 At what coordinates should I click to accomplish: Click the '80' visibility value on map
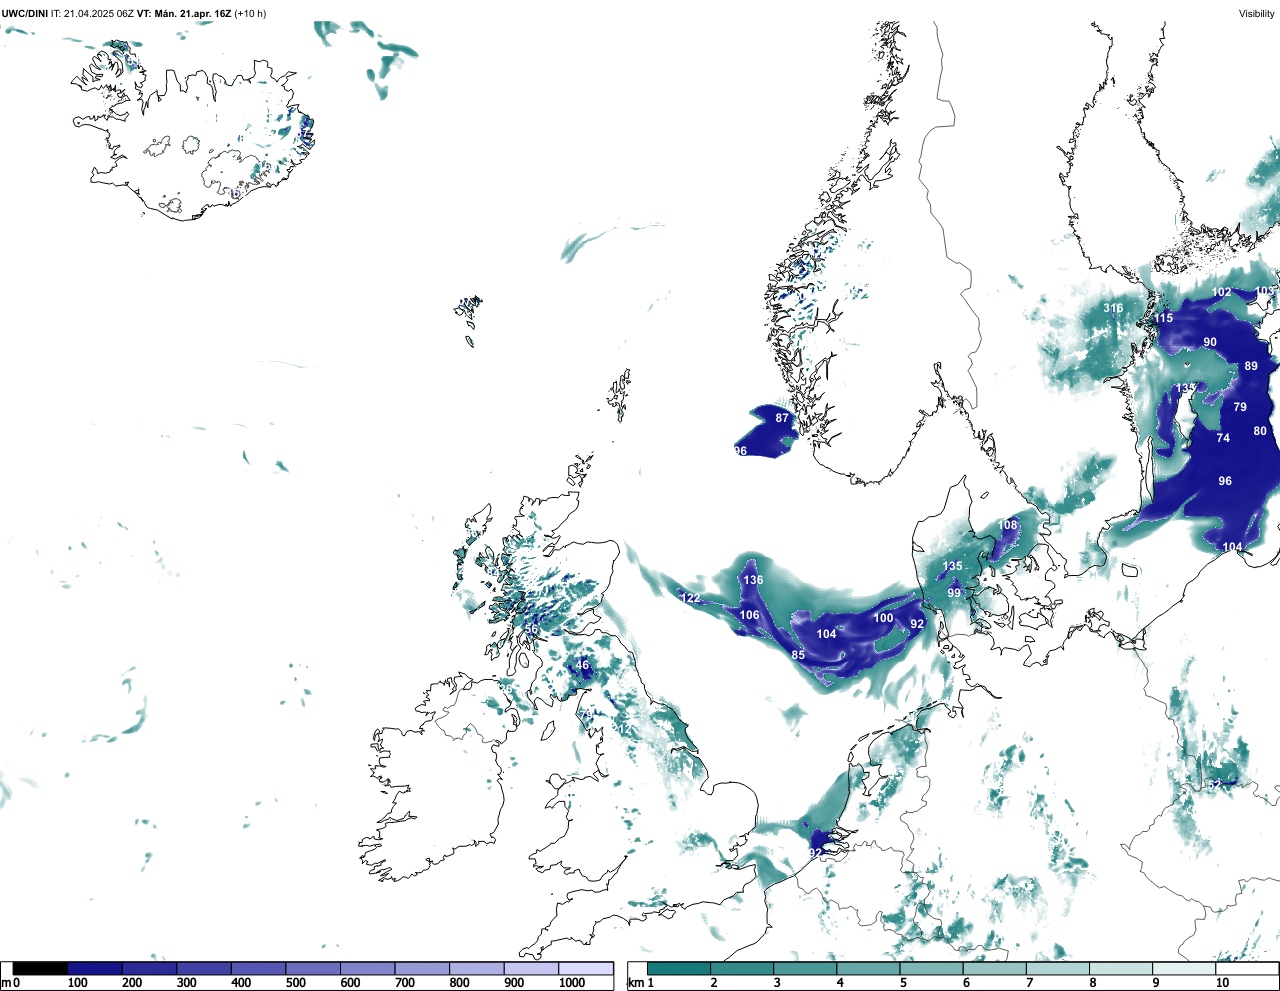point(1260,432)
